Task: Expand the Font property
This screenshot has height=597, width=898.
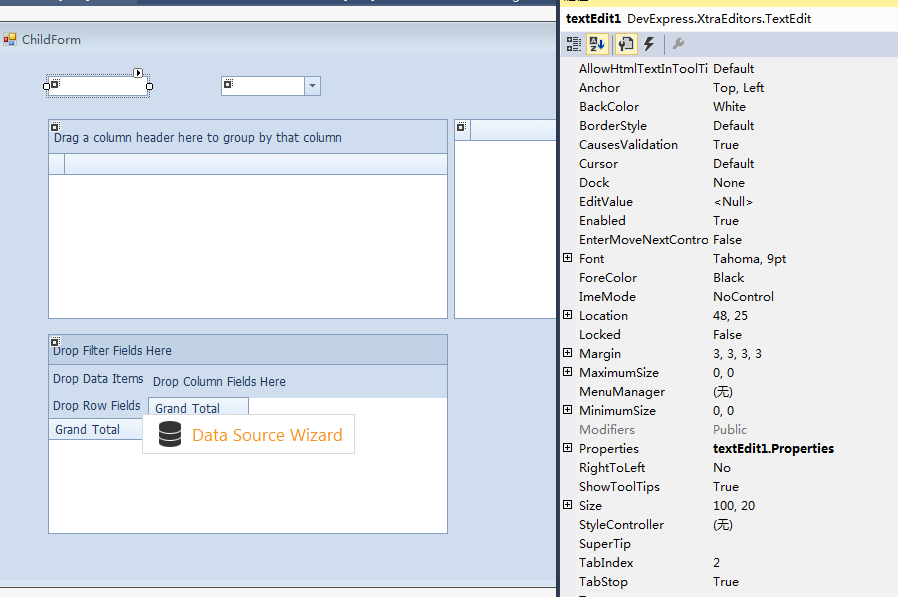Action: pyautogui.click(x=568, y=259)
